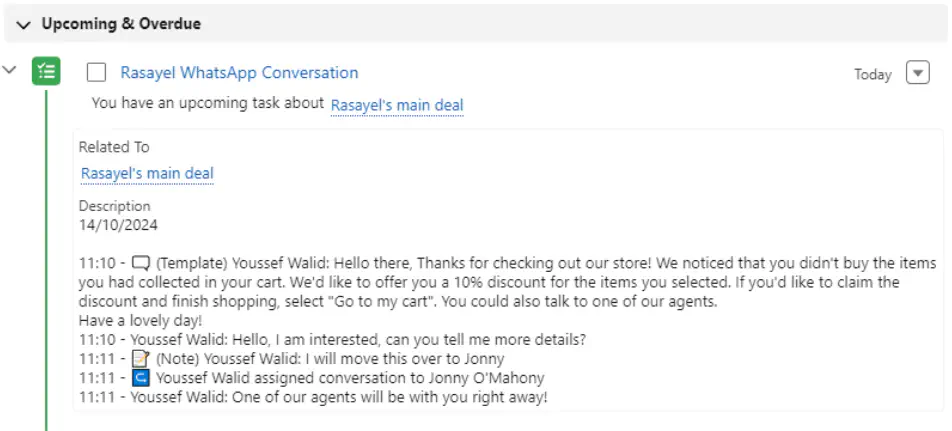
Task: Click the Description field label
Action: click(x=114, y=206)
